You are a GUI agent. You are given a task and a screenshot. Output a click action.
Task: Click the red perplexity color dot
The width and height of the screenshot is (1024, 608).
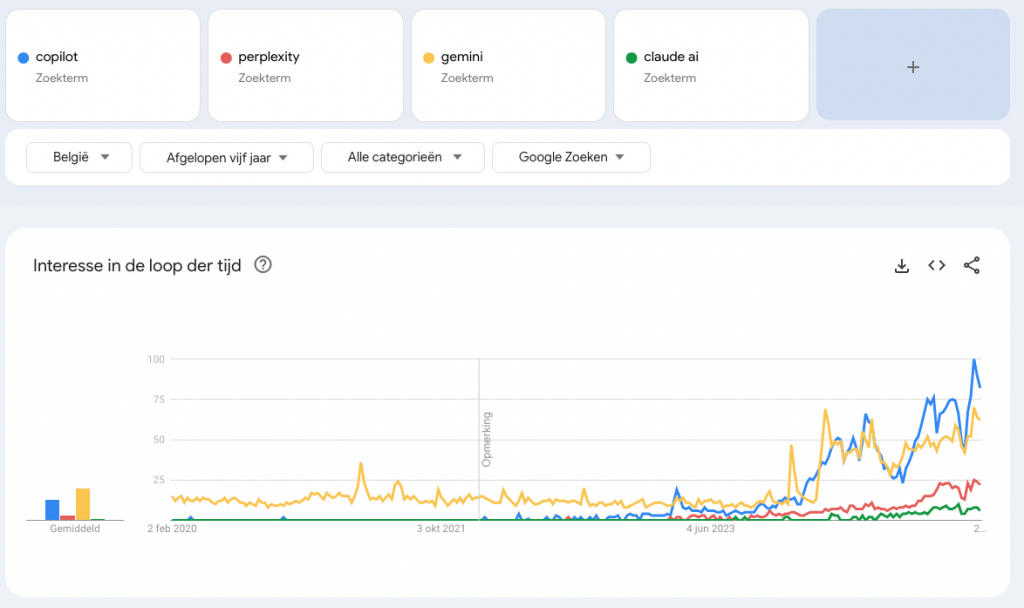226,58
